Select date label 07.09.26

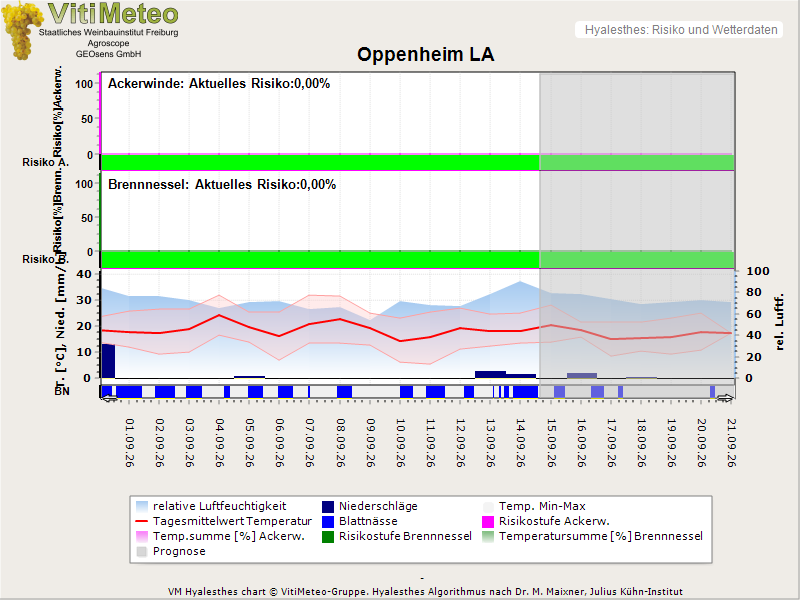[x=310, y=442]
